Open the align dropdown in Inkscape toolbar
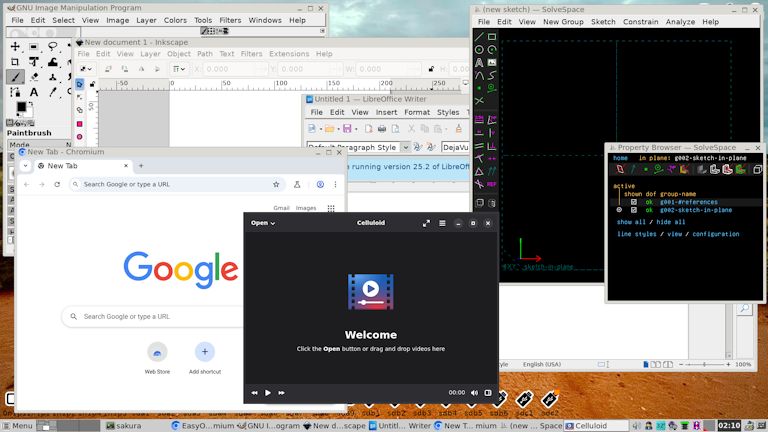This screenshot has height=432, width=768. click(179, 69)
